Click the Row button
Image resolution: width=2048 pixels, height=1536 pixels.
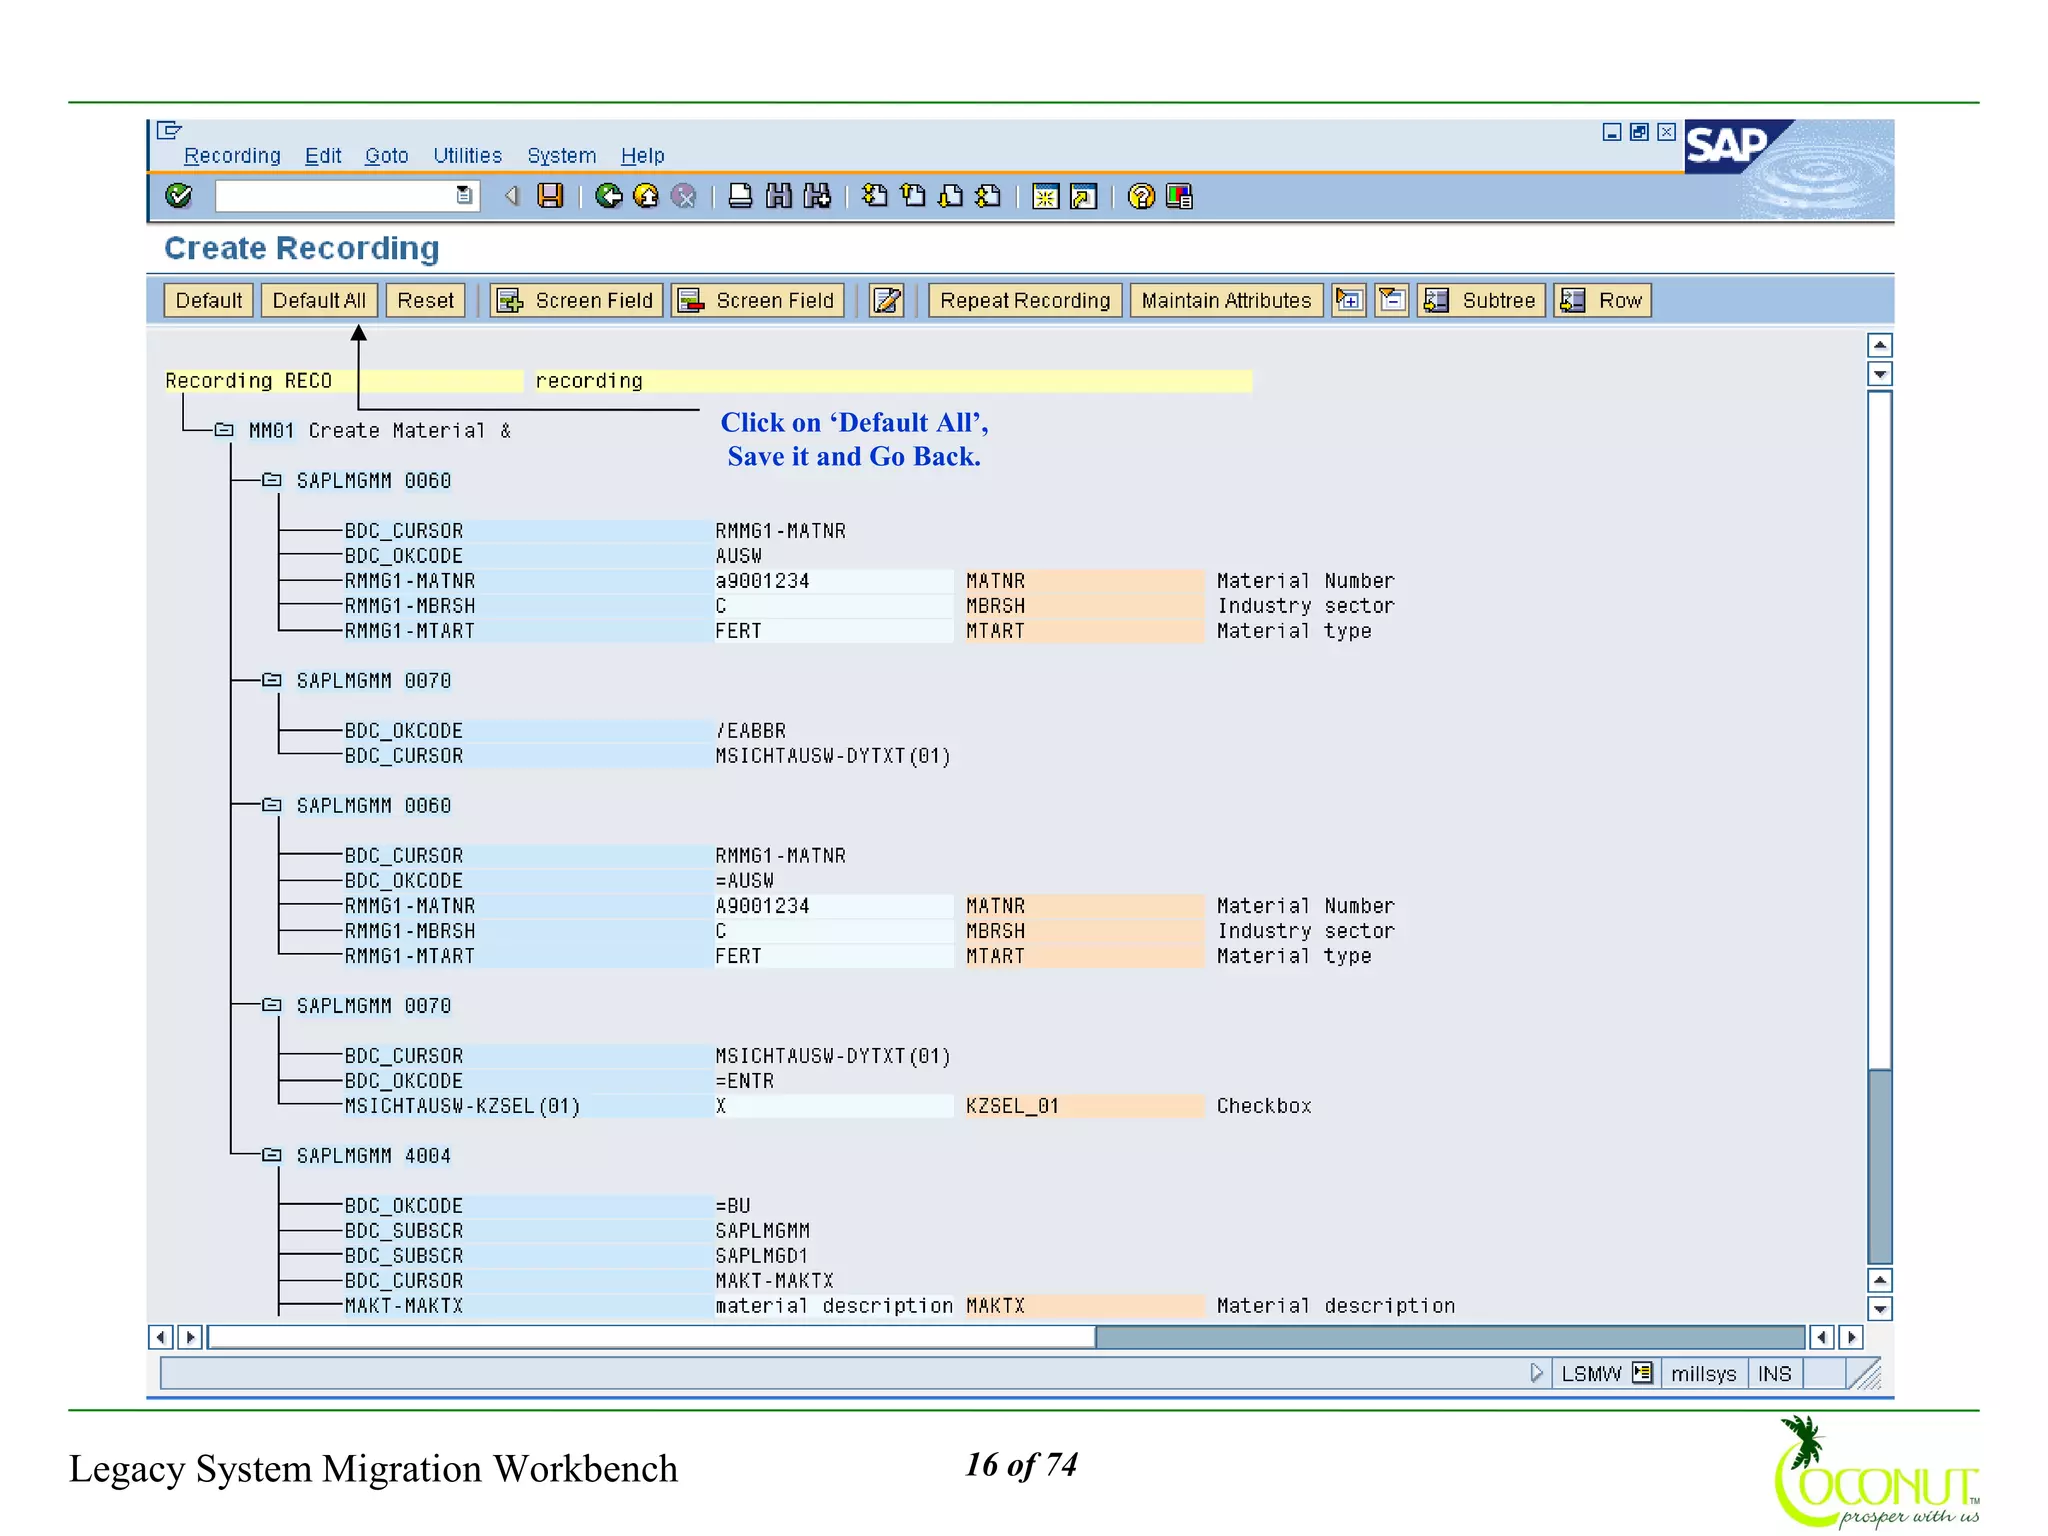(x=1602, y=300)
